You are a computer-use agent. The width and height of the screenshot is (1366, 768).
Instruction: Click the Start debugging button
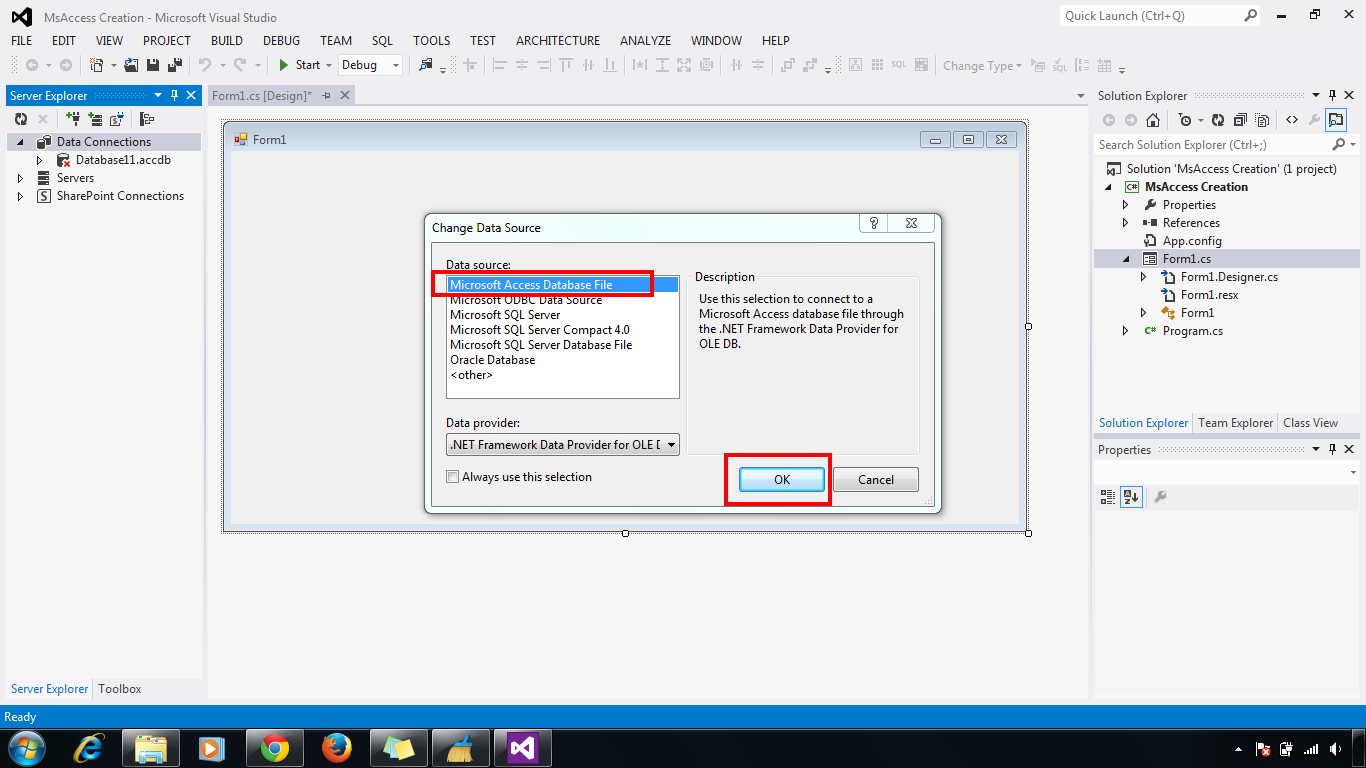(300, 64)
